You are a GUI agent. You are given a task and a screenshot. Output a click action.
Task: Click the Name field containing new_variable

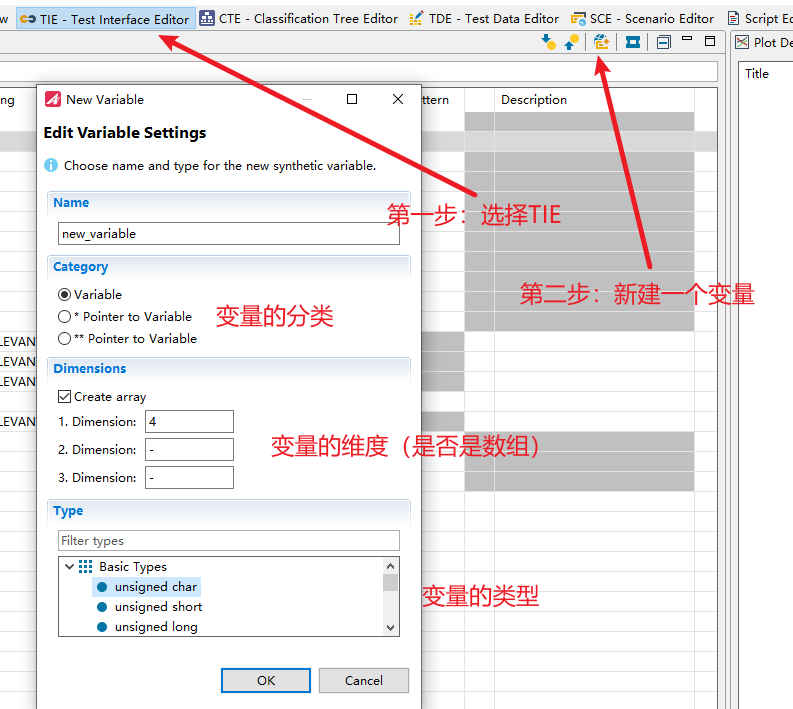(x=229, y=234)
